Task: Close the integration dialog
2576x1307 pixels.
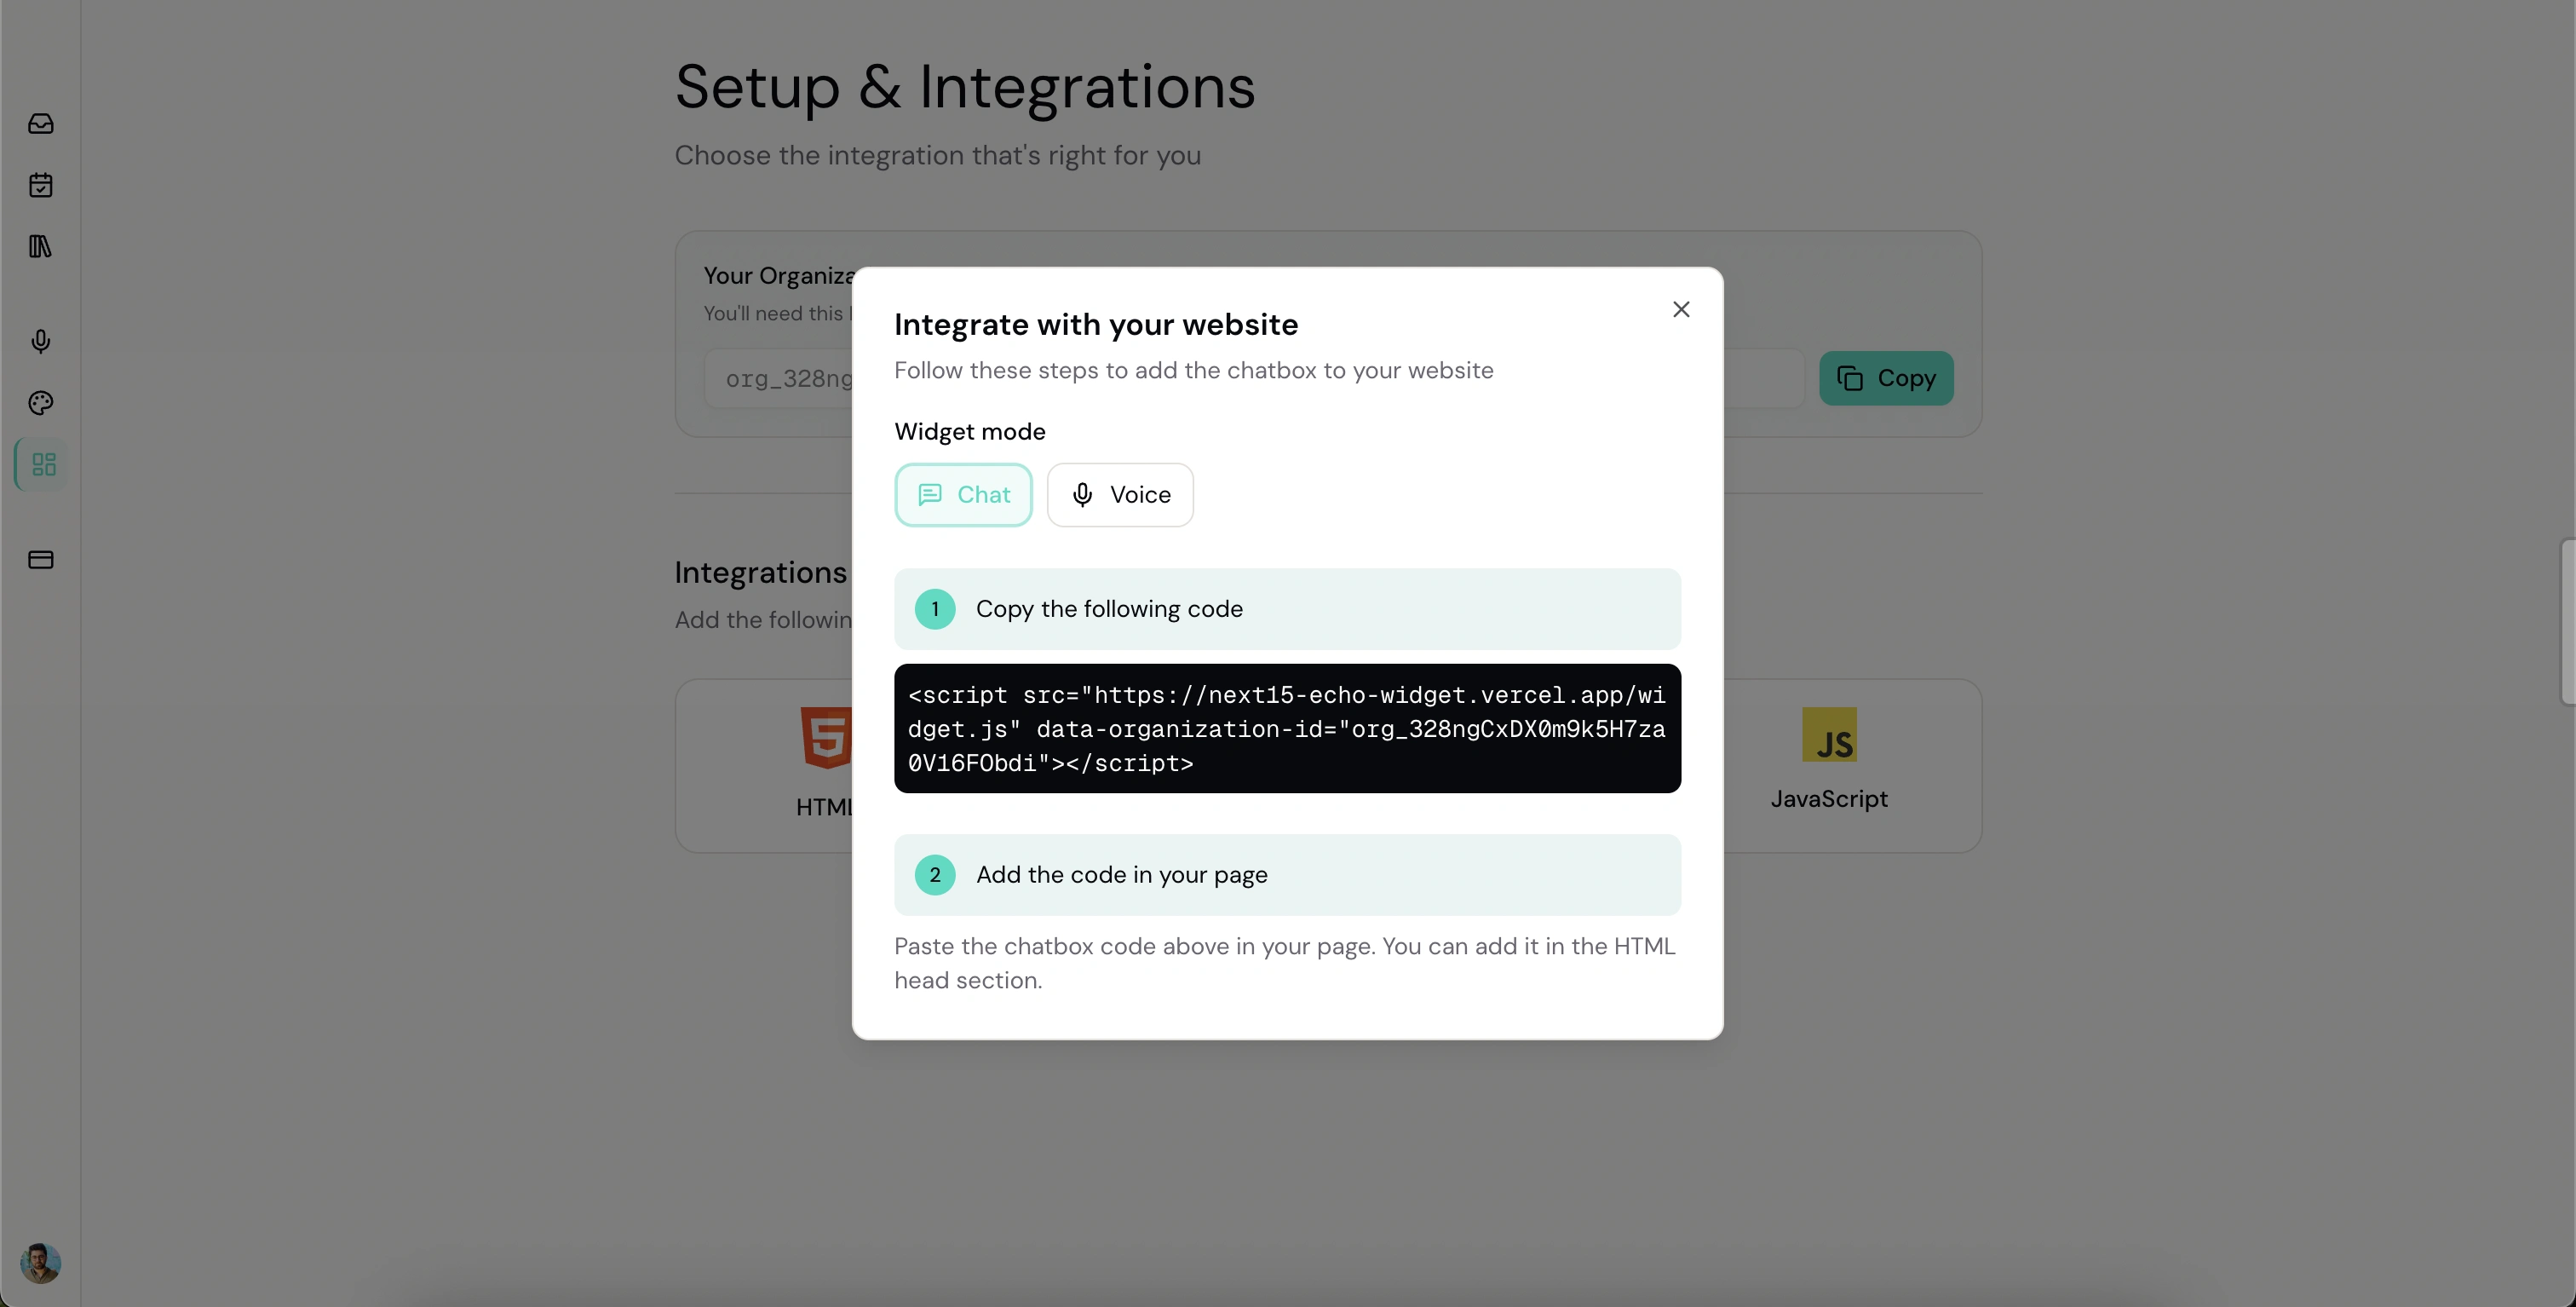Action: 1681,310
